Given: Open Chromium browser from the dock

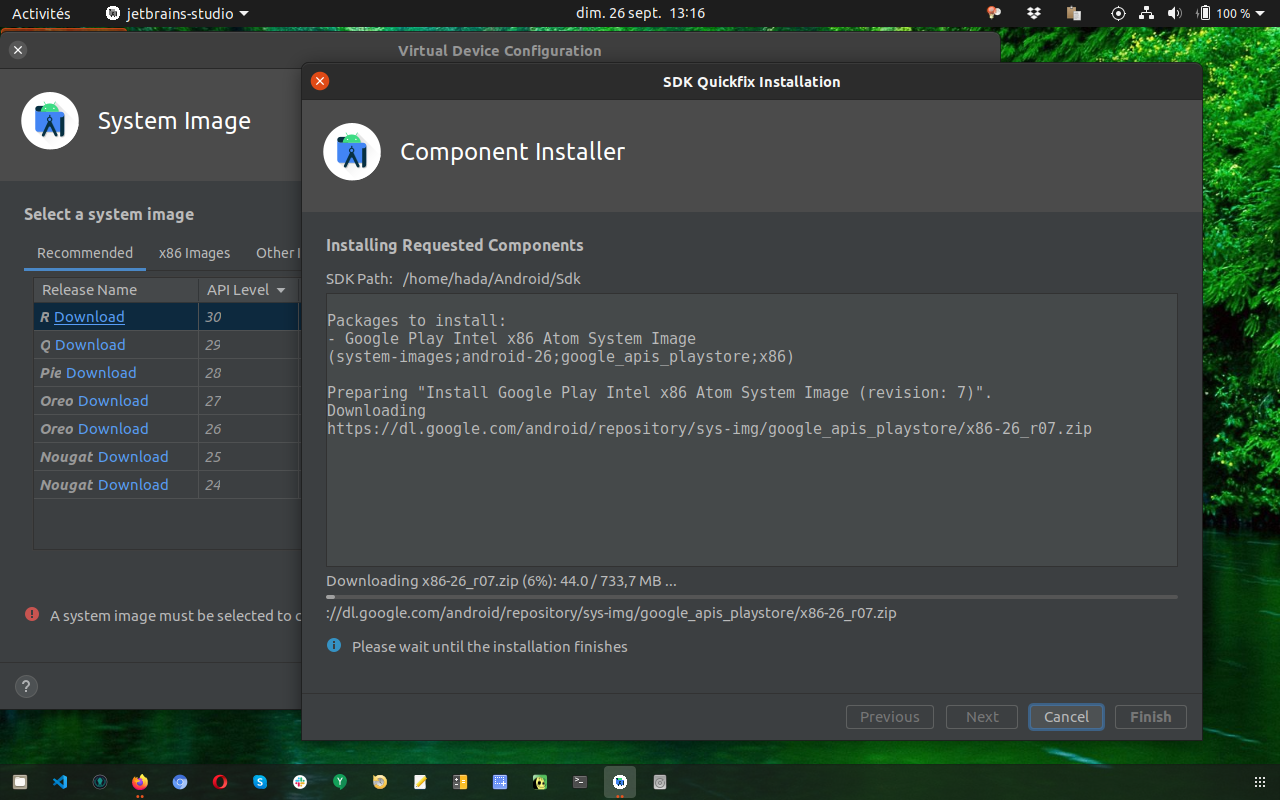Looking at the screenshot, I should tap(180, 782).
